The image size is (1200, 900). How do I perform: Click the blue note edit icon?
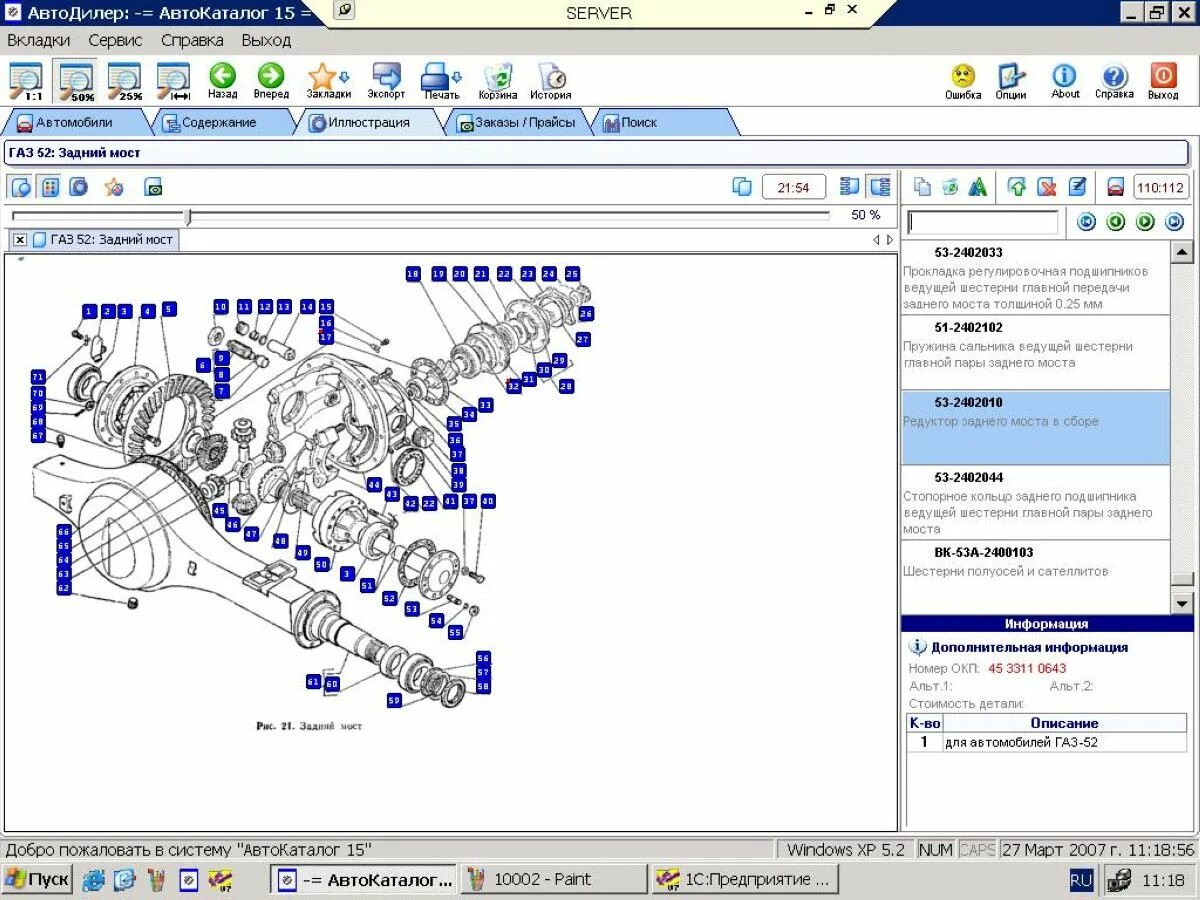(1077, 187)
